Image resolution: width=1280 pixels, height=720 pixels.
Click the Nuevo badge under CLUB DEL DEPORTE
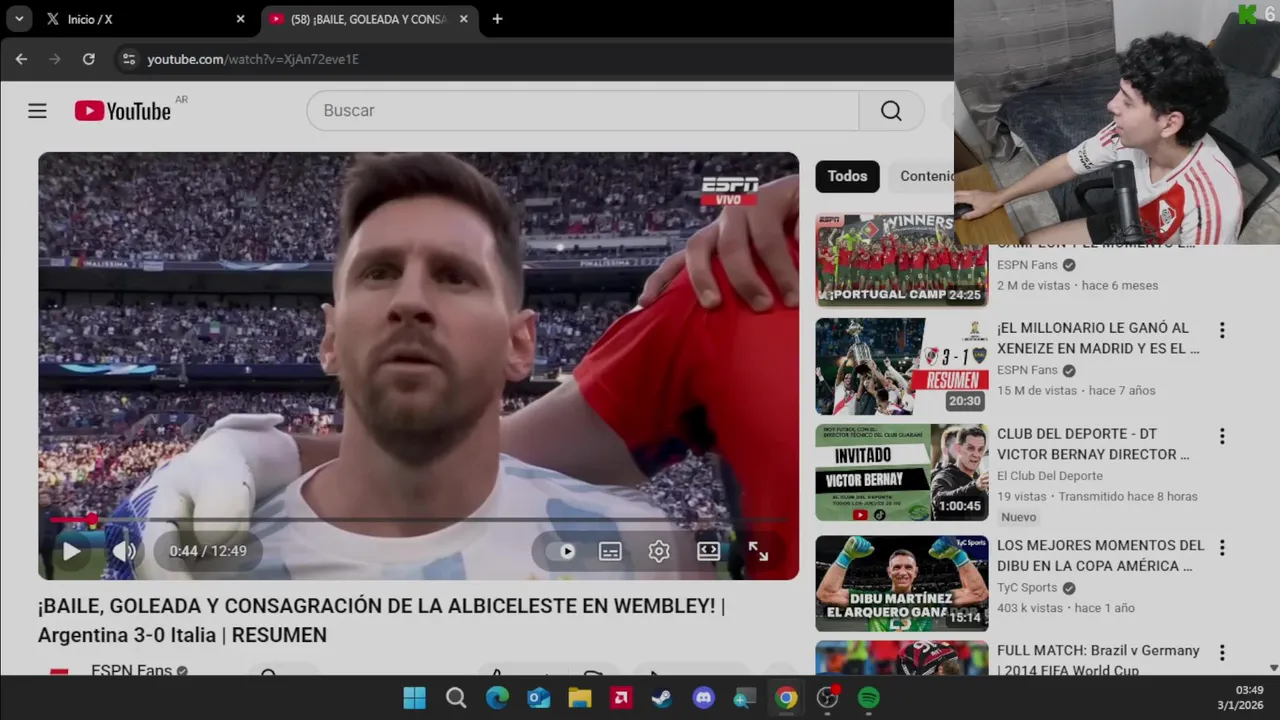[1019, 517]
